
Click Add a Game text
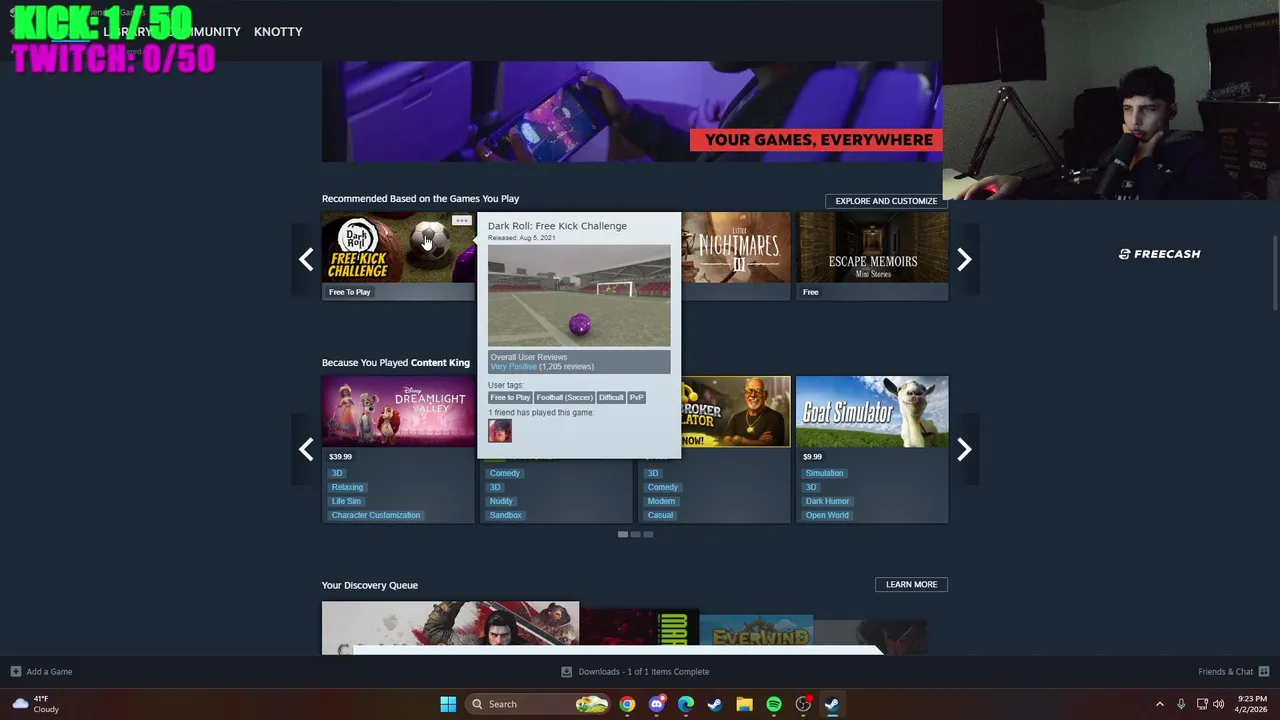point(49,672)
